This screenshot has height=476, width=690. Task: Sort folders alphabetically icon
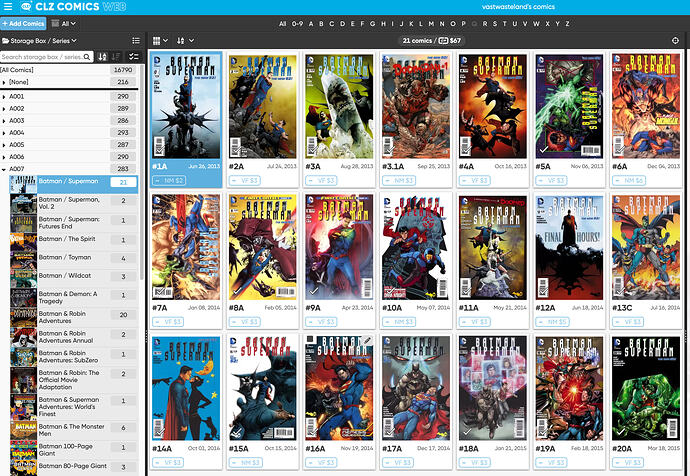[102, 57]
